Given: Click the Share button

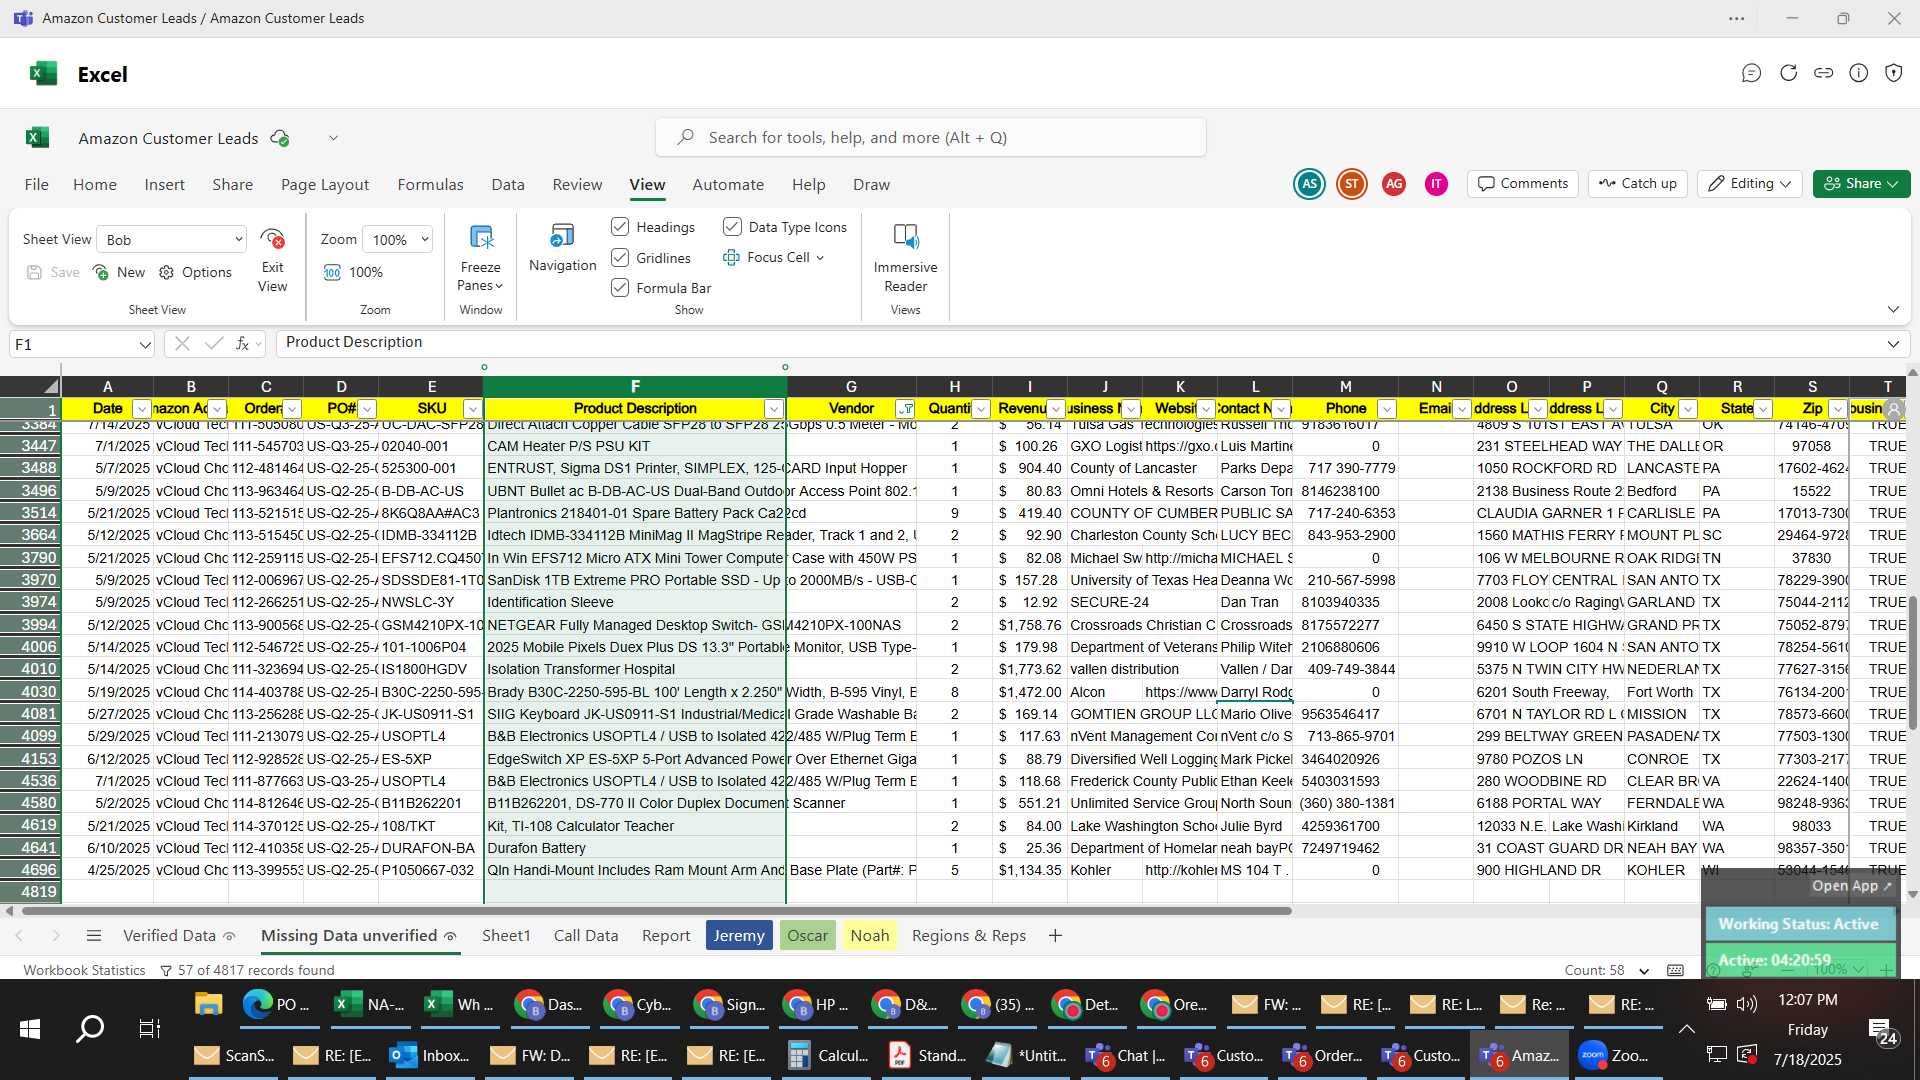Looking at the screenshot, I should point(1862,184).
